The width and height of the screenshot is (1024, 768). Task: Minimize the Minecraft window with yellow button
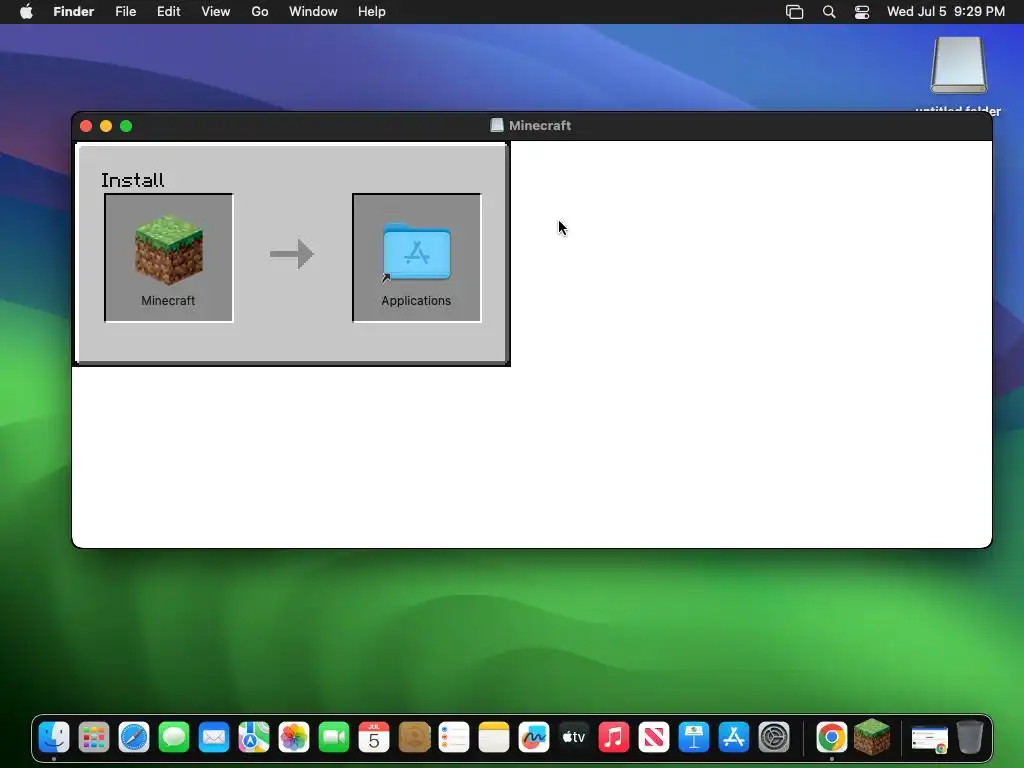(106, 126)
